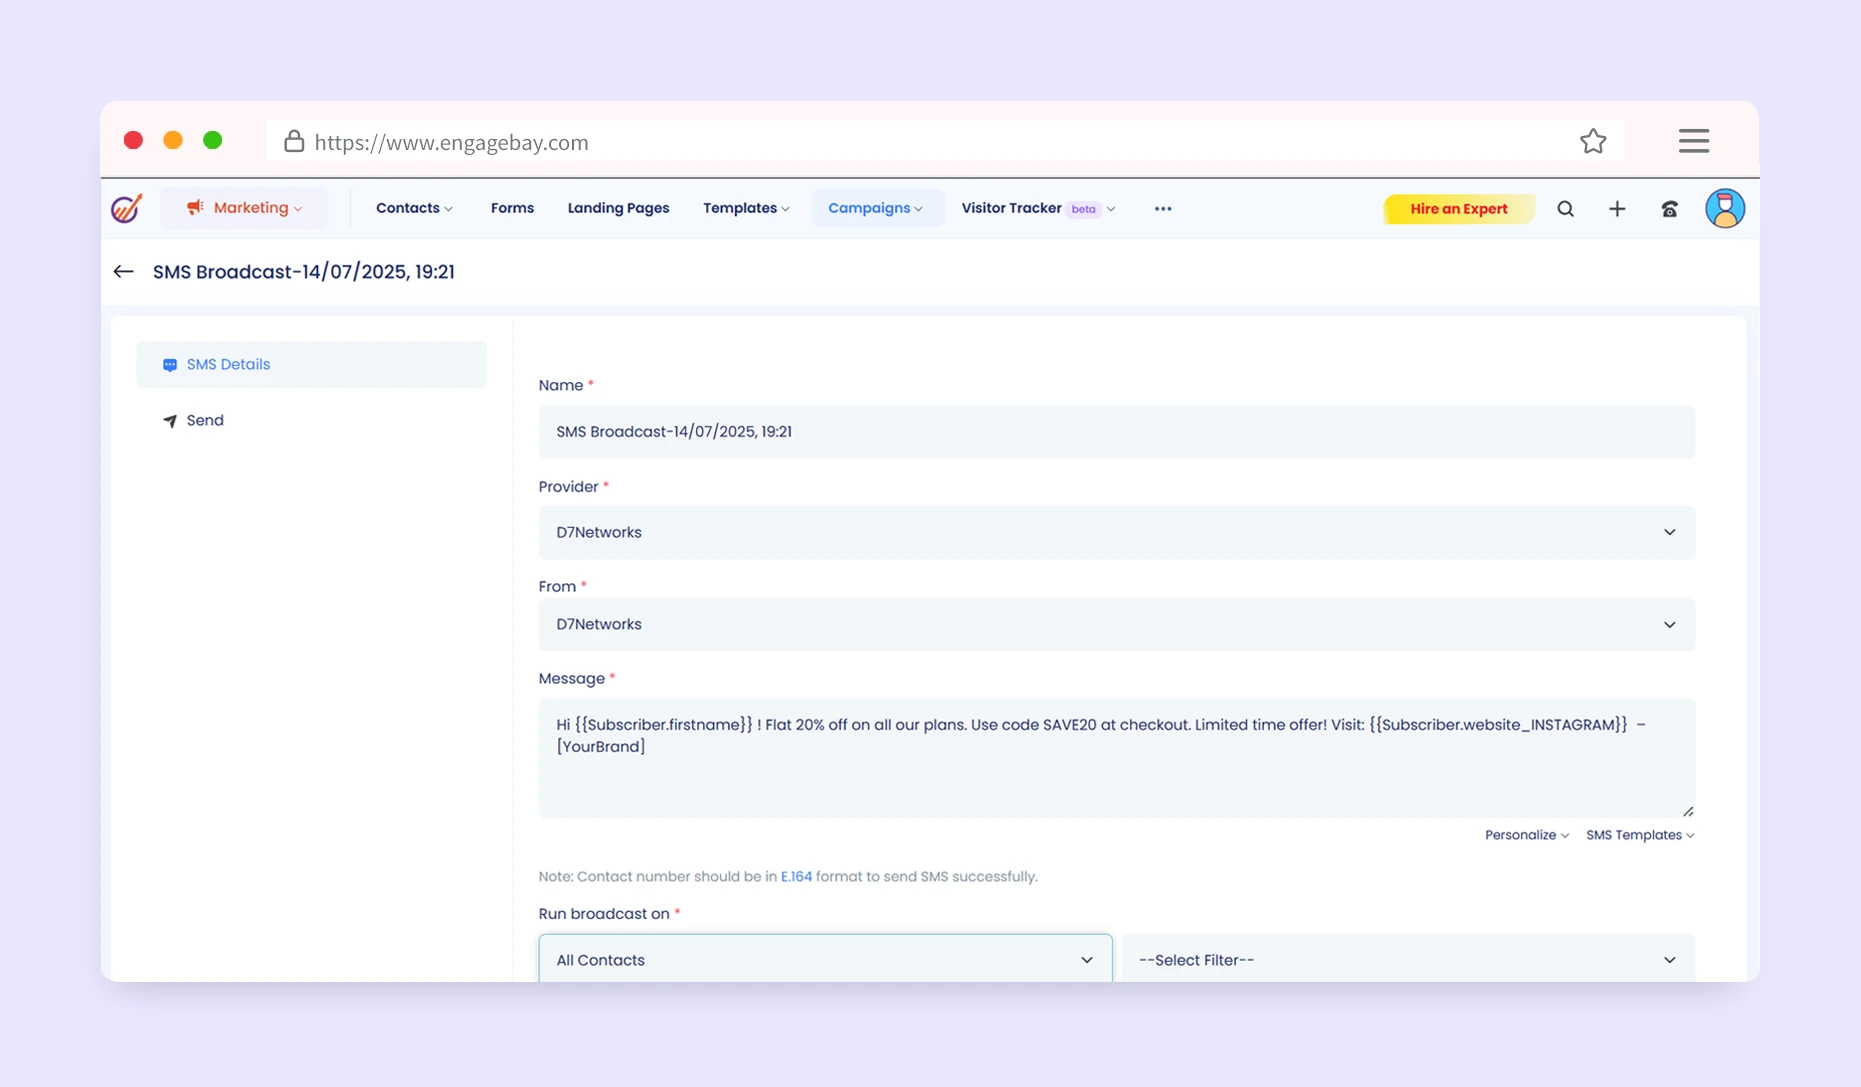
Task: Click the three-dots more menu in navbar
Action: (1162, 209)
